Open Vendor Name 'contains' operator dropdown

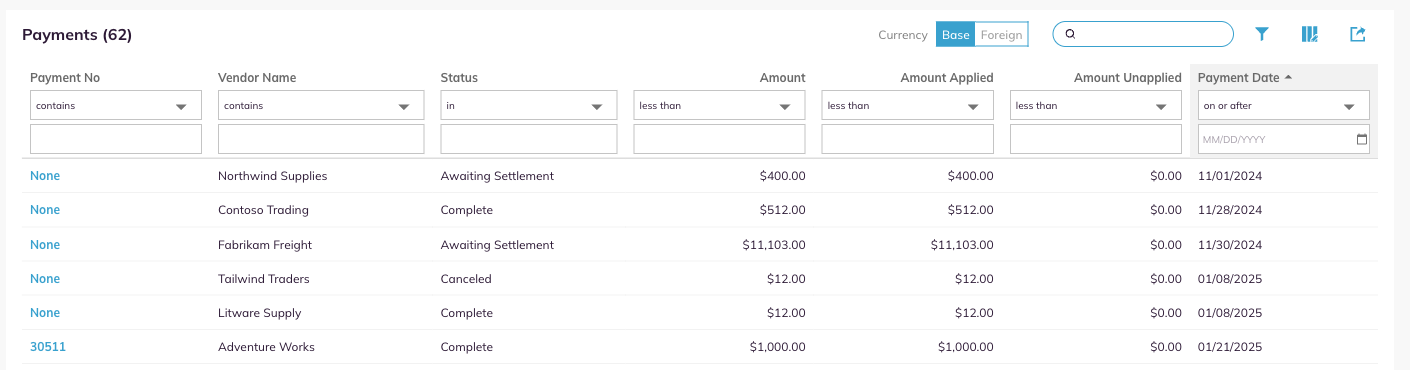pos(321,105)
